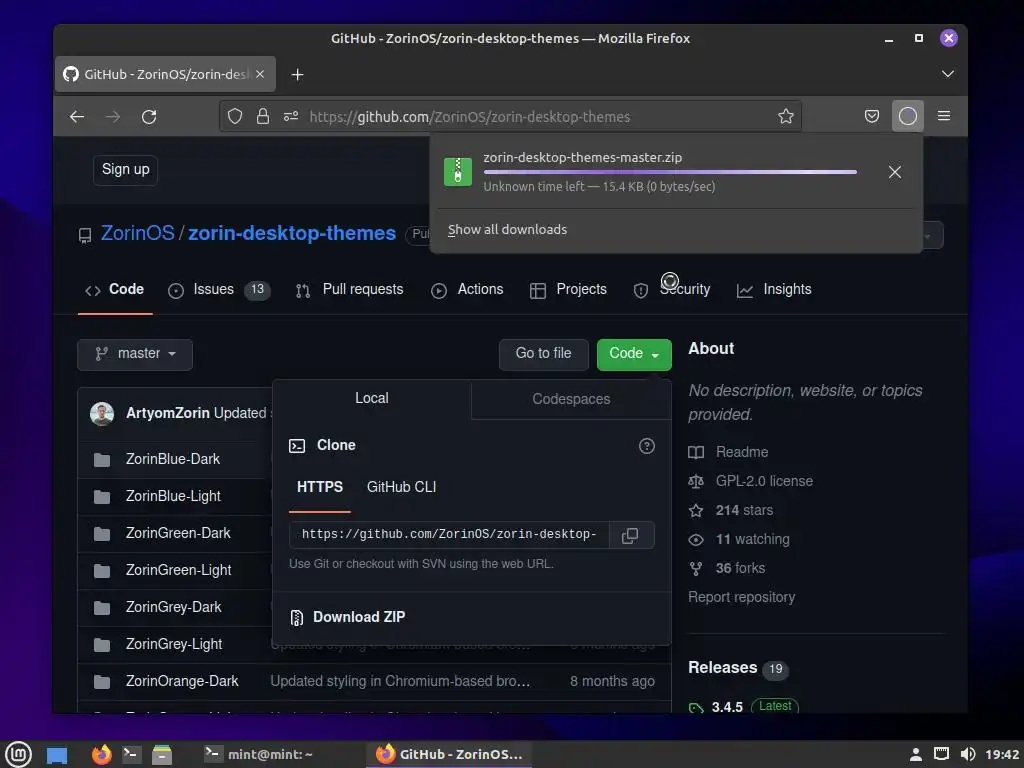Open the ArtyomZorin author link
Screen dimensions: 1024x768
pos(168,413)
